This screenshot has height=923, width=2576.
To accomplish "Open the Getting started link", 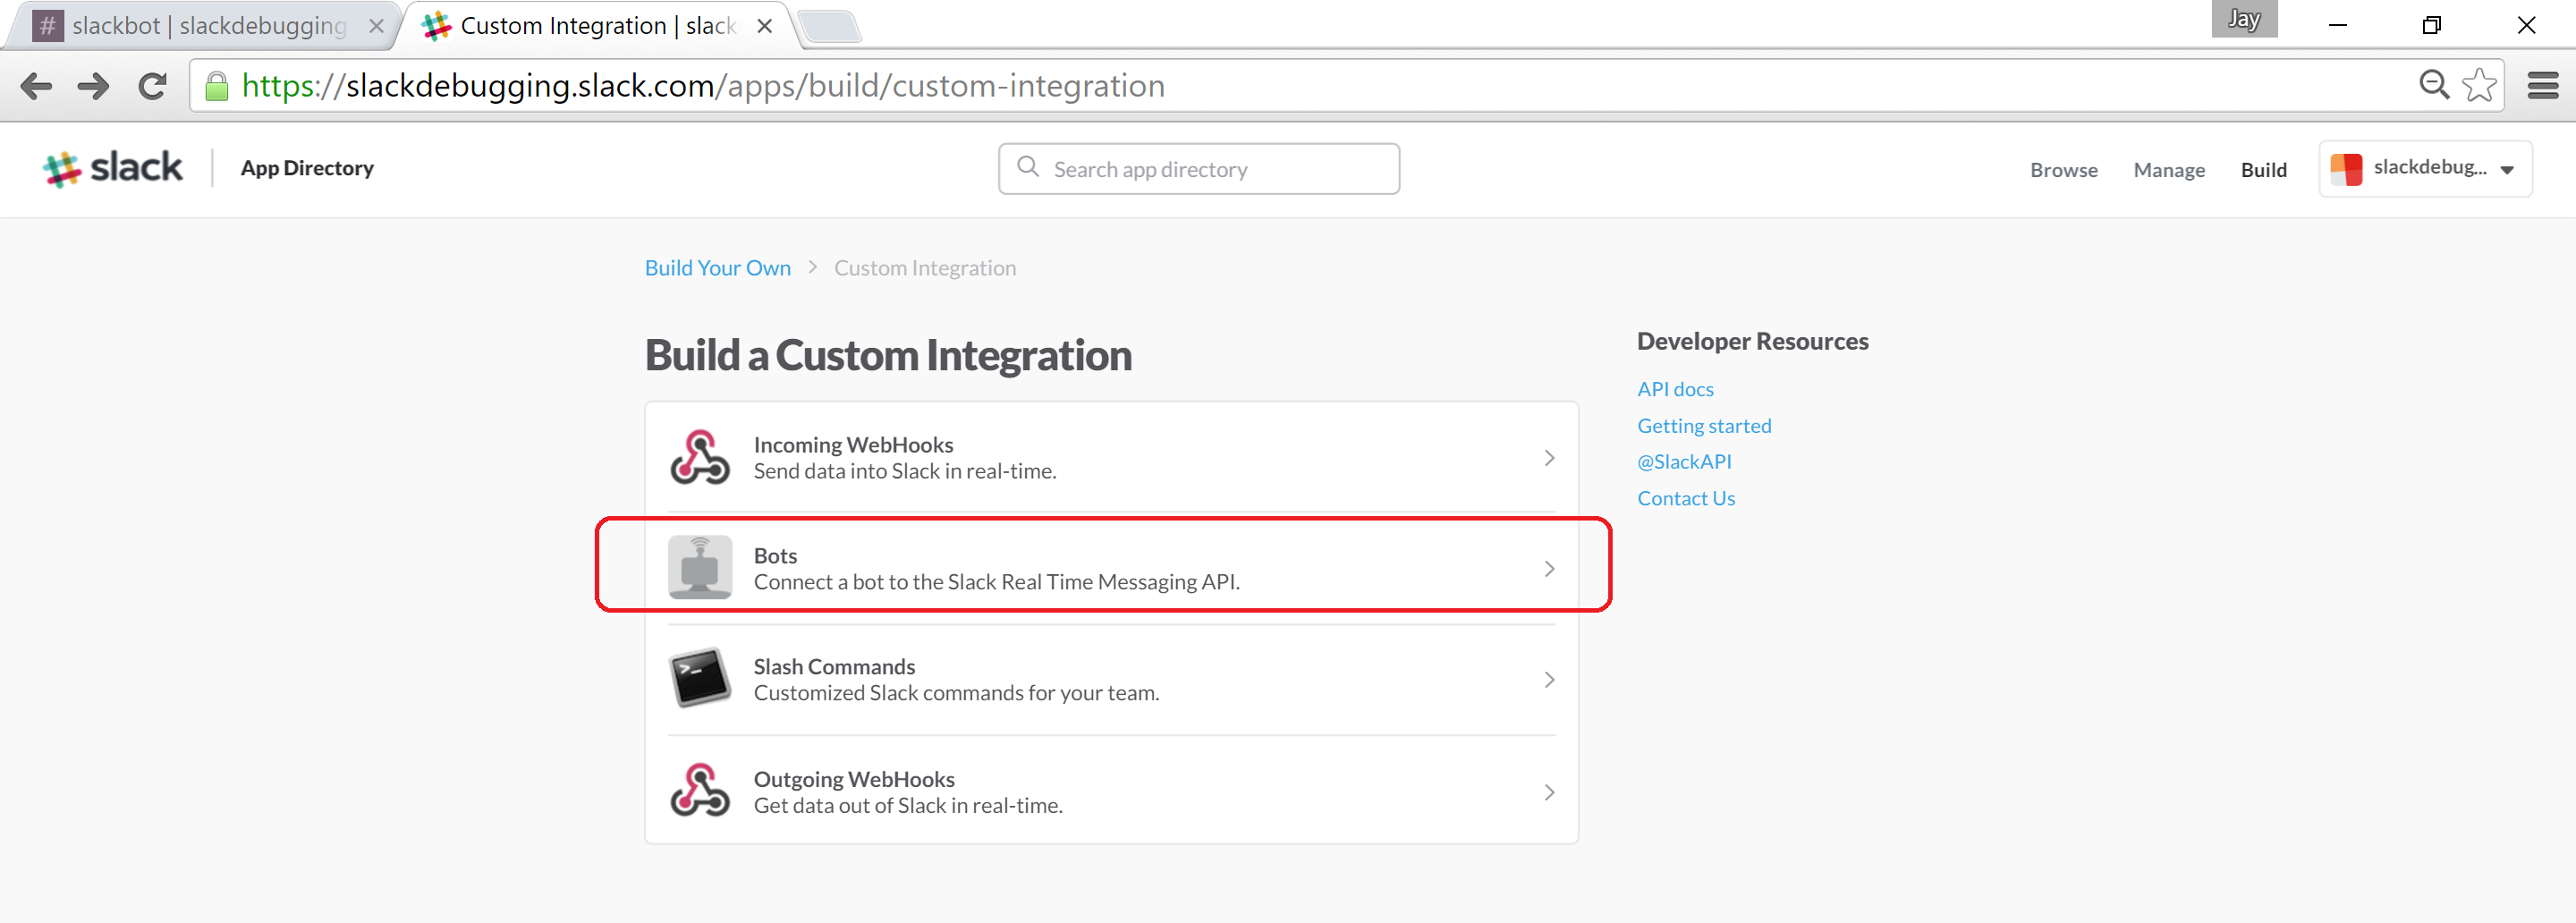I will pyautogui.click(x=1704, y=426).
